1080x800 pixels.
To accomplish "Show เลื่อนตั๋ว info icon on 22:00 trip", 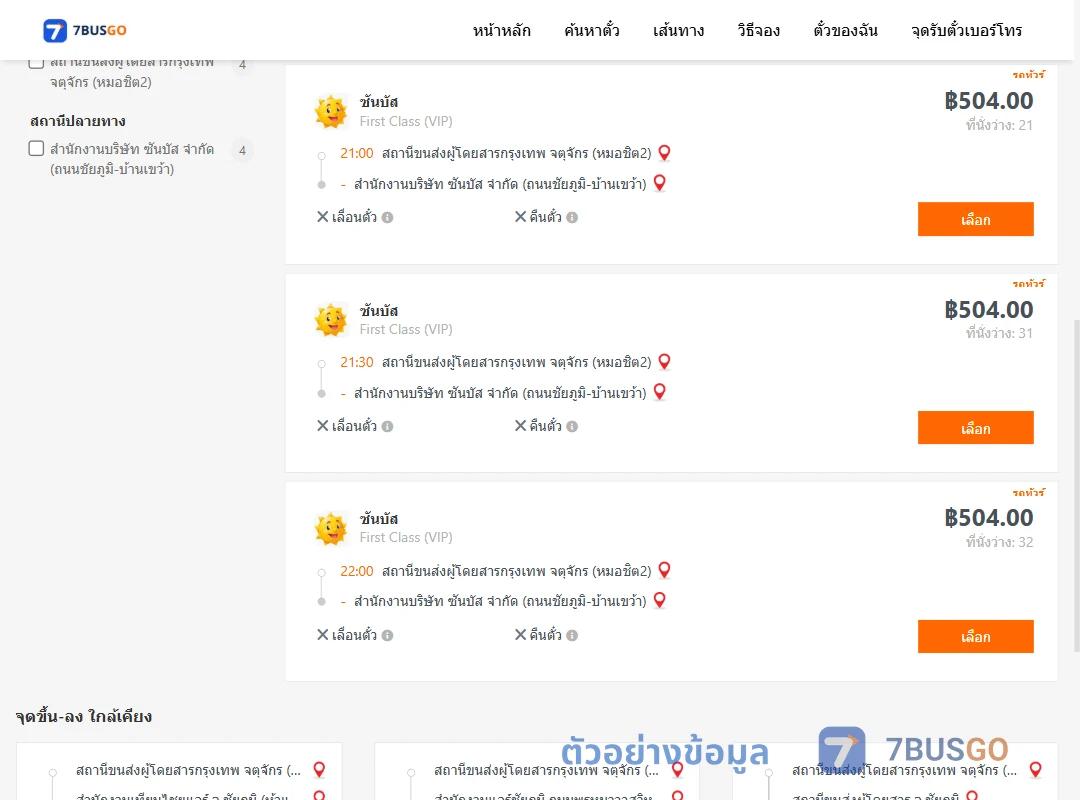I will [x=388, y=635].
